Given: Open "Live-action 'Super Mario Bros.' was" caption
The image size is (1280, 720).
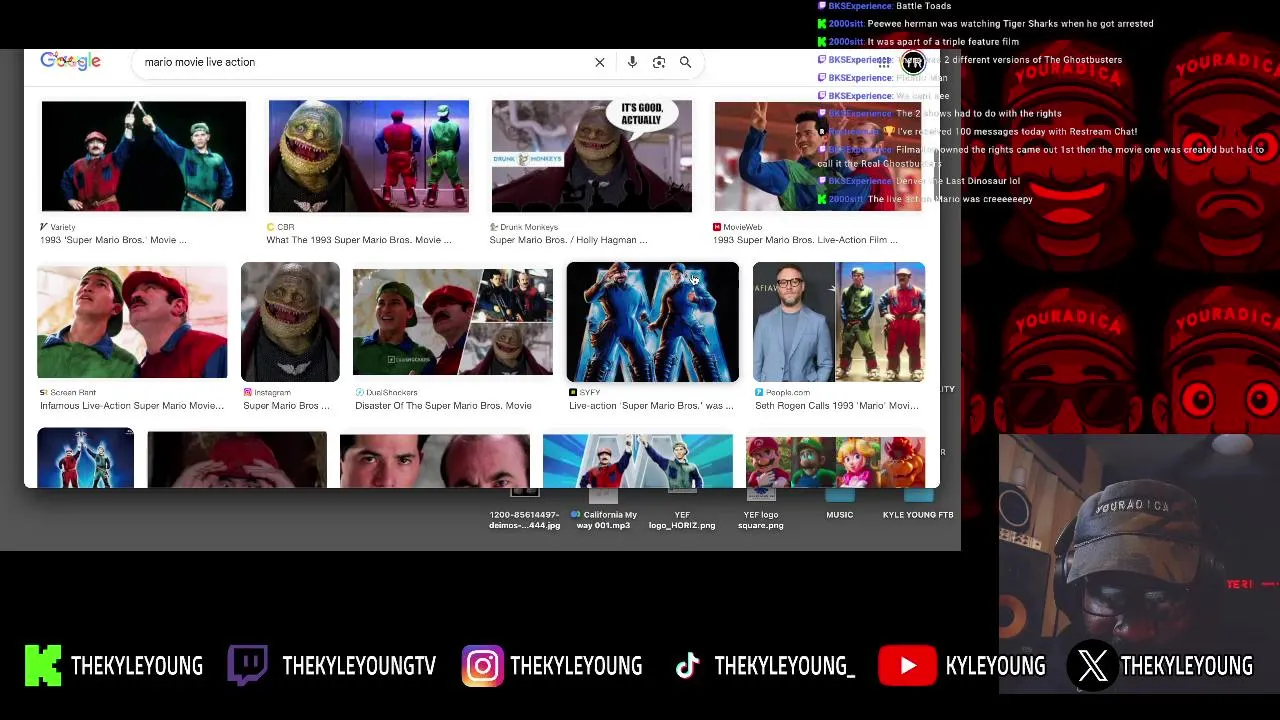Looking at the screenshot, I should pos(651,406).
